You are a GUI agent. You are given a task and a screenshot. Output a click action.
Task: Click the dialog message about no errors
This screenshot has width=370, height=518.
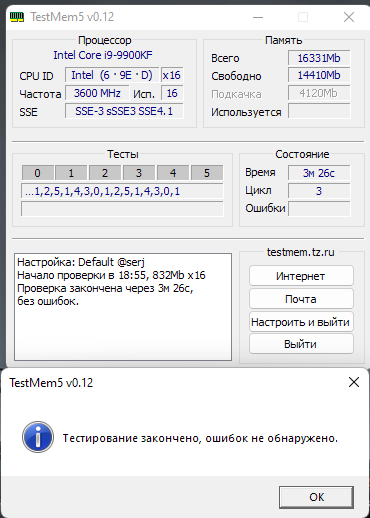click(x=200, y=438)
